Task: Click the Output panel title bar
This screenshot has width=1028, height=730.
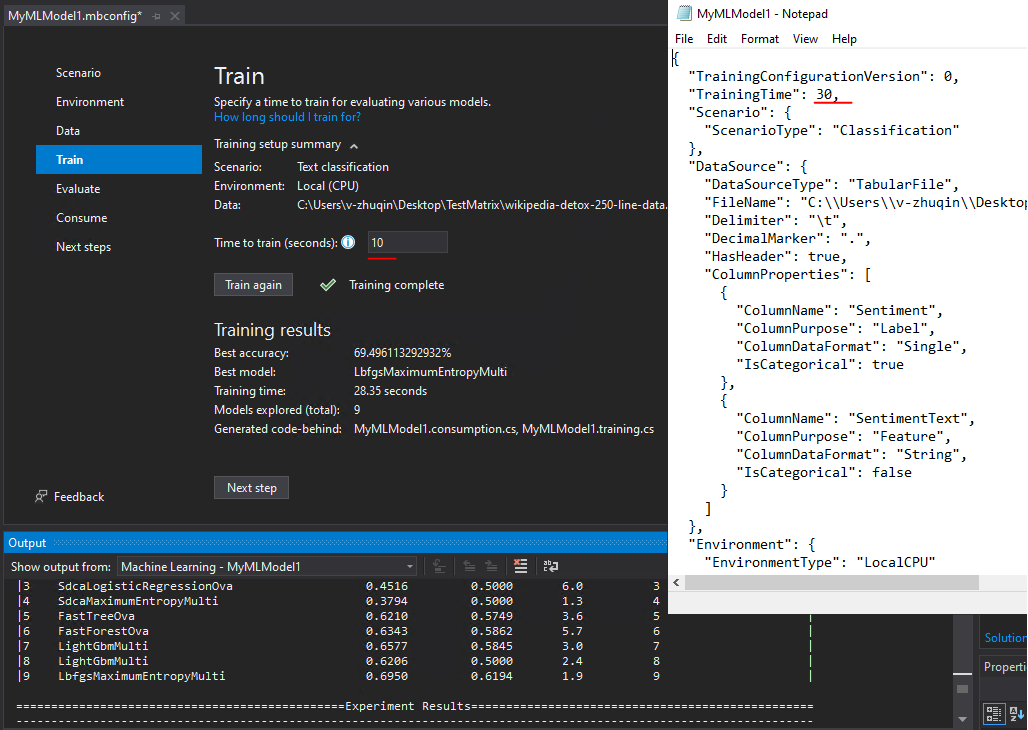Action: (336, 542)
